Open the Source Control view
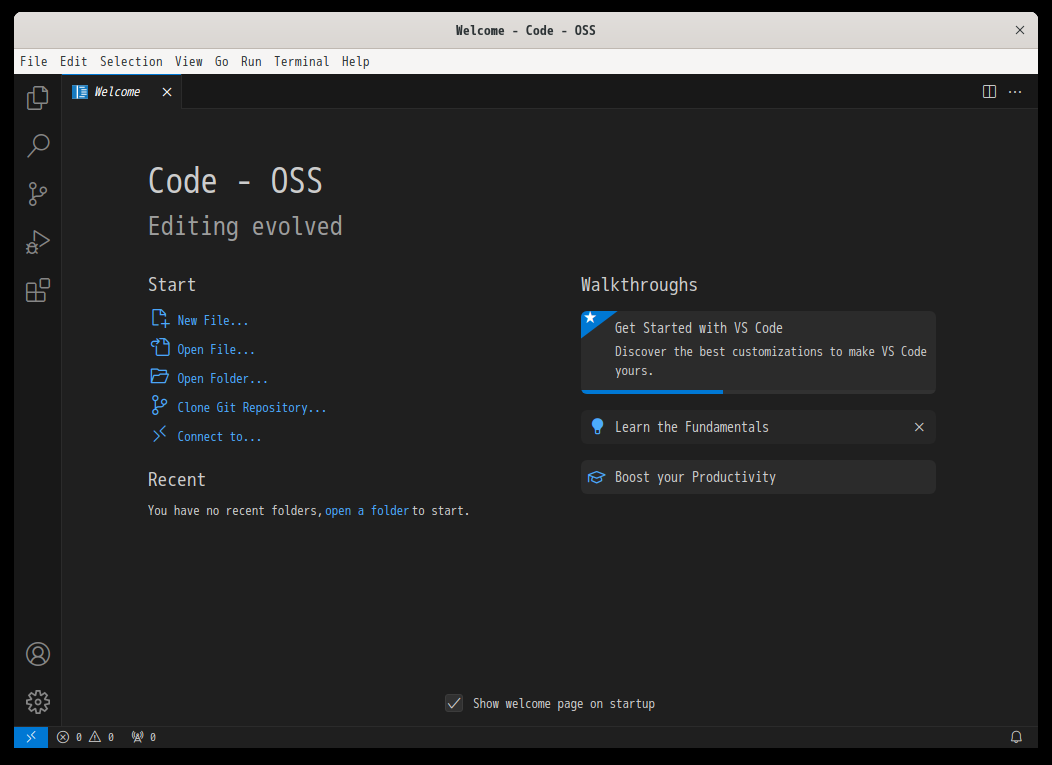 tap(38, 194)
